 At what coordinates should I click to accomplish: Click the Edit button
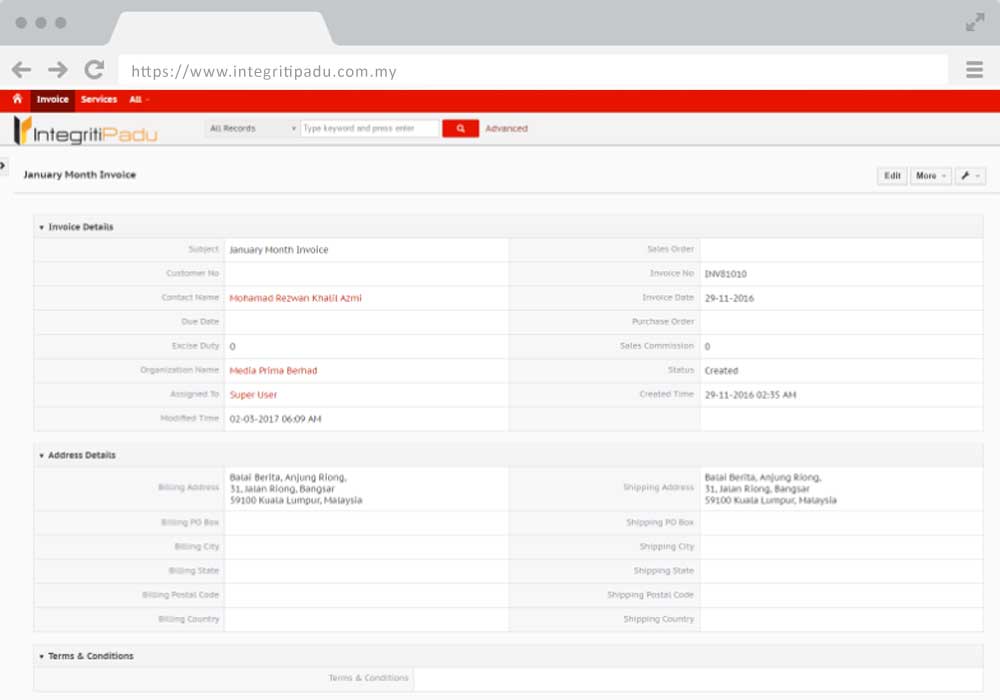pos(892,176)
